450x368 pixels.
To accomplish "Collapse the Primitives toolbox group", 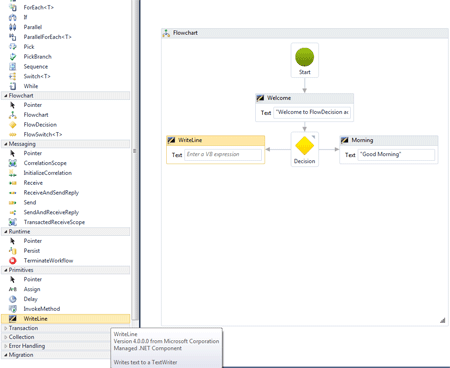I will coord(6,270).
